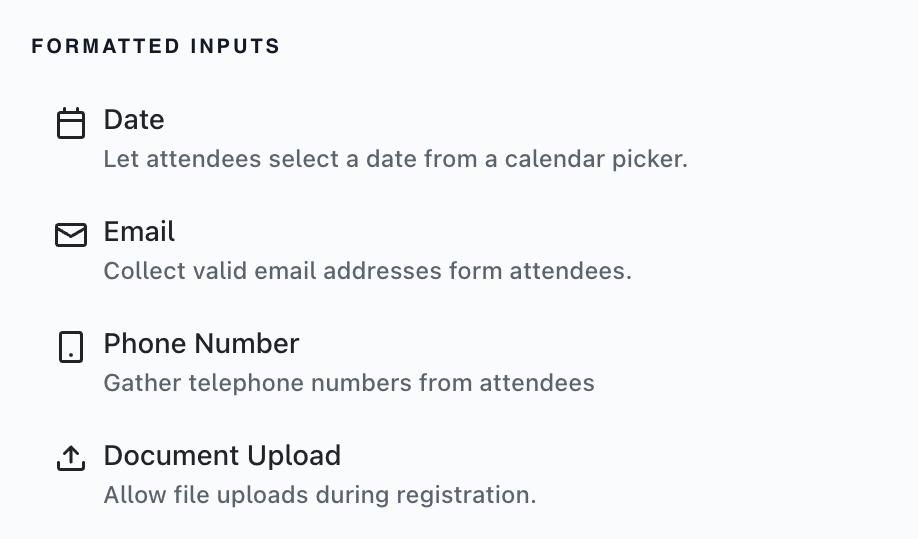The width and height of the screenshot is (918, 539).
Task: Click the file uploads description text
Action: 320,495
